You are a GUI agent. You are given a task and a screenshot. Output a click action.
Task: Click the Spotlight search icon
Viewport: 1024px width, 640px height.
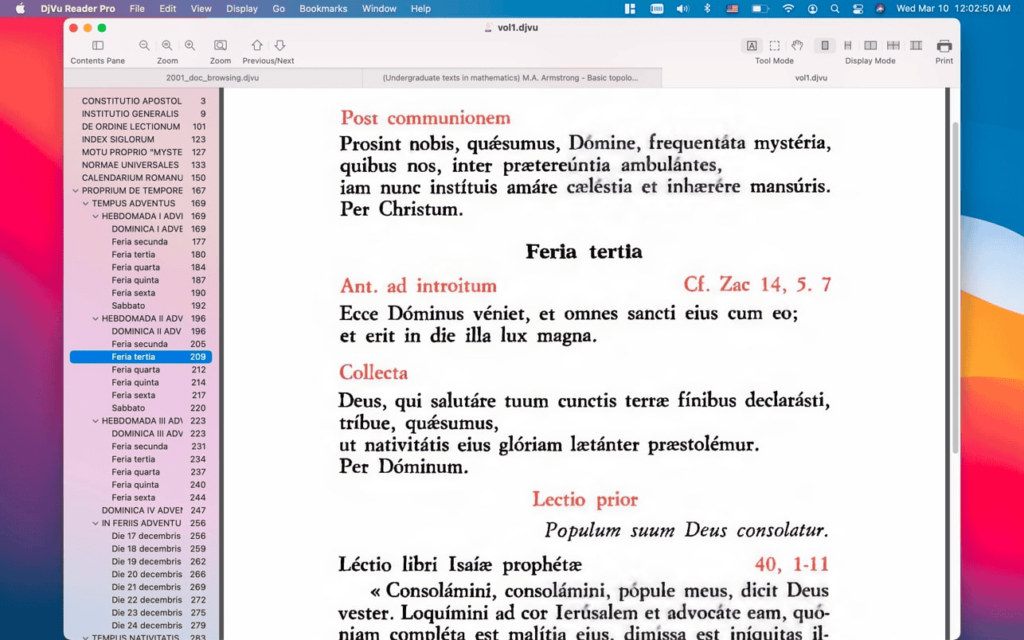(x=836, y=8)
